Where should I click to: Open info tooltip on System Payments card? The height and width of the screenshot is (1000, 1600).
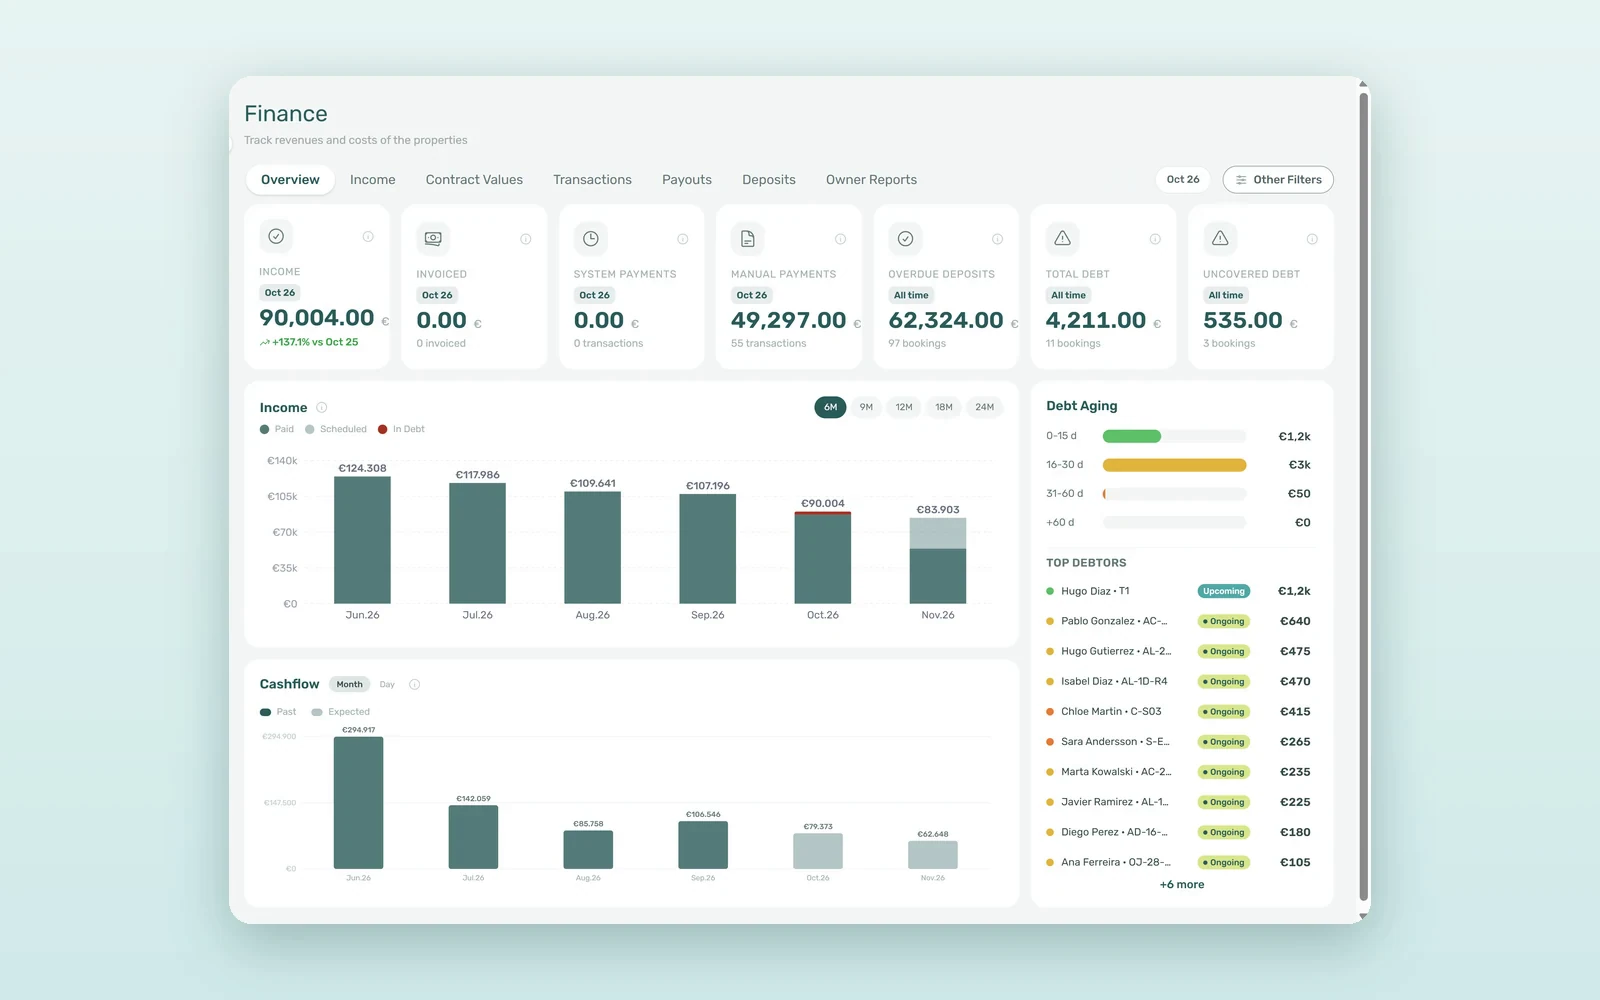point(683,239)
